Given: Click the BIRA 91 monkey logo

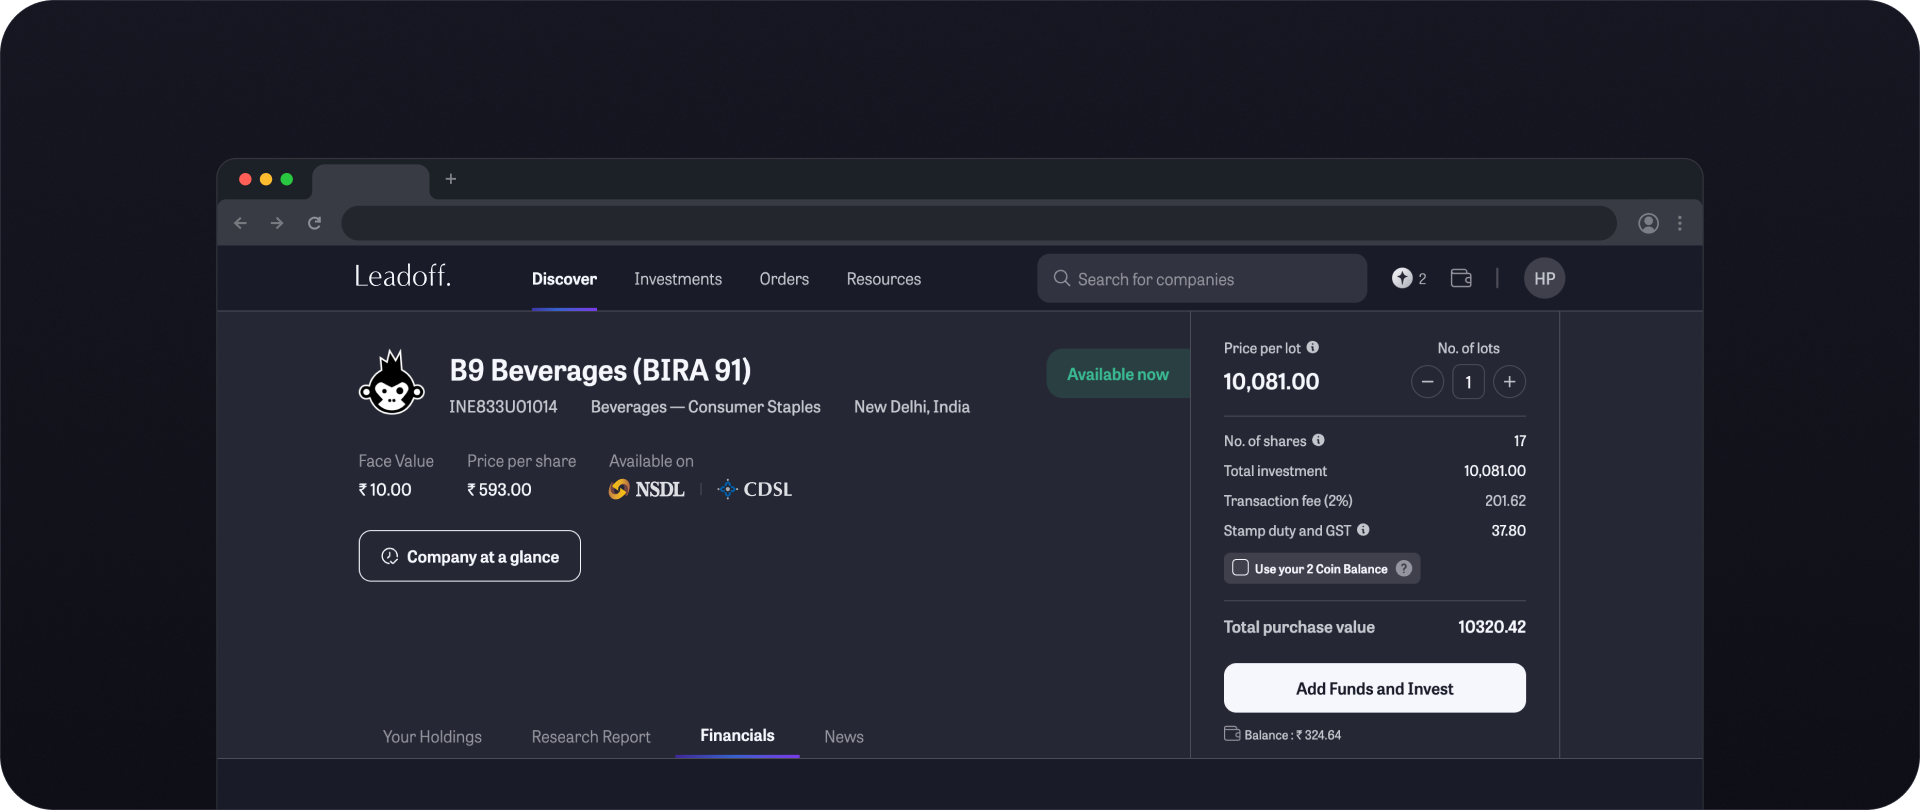Looking at the screenshot, I should point(392,382).
